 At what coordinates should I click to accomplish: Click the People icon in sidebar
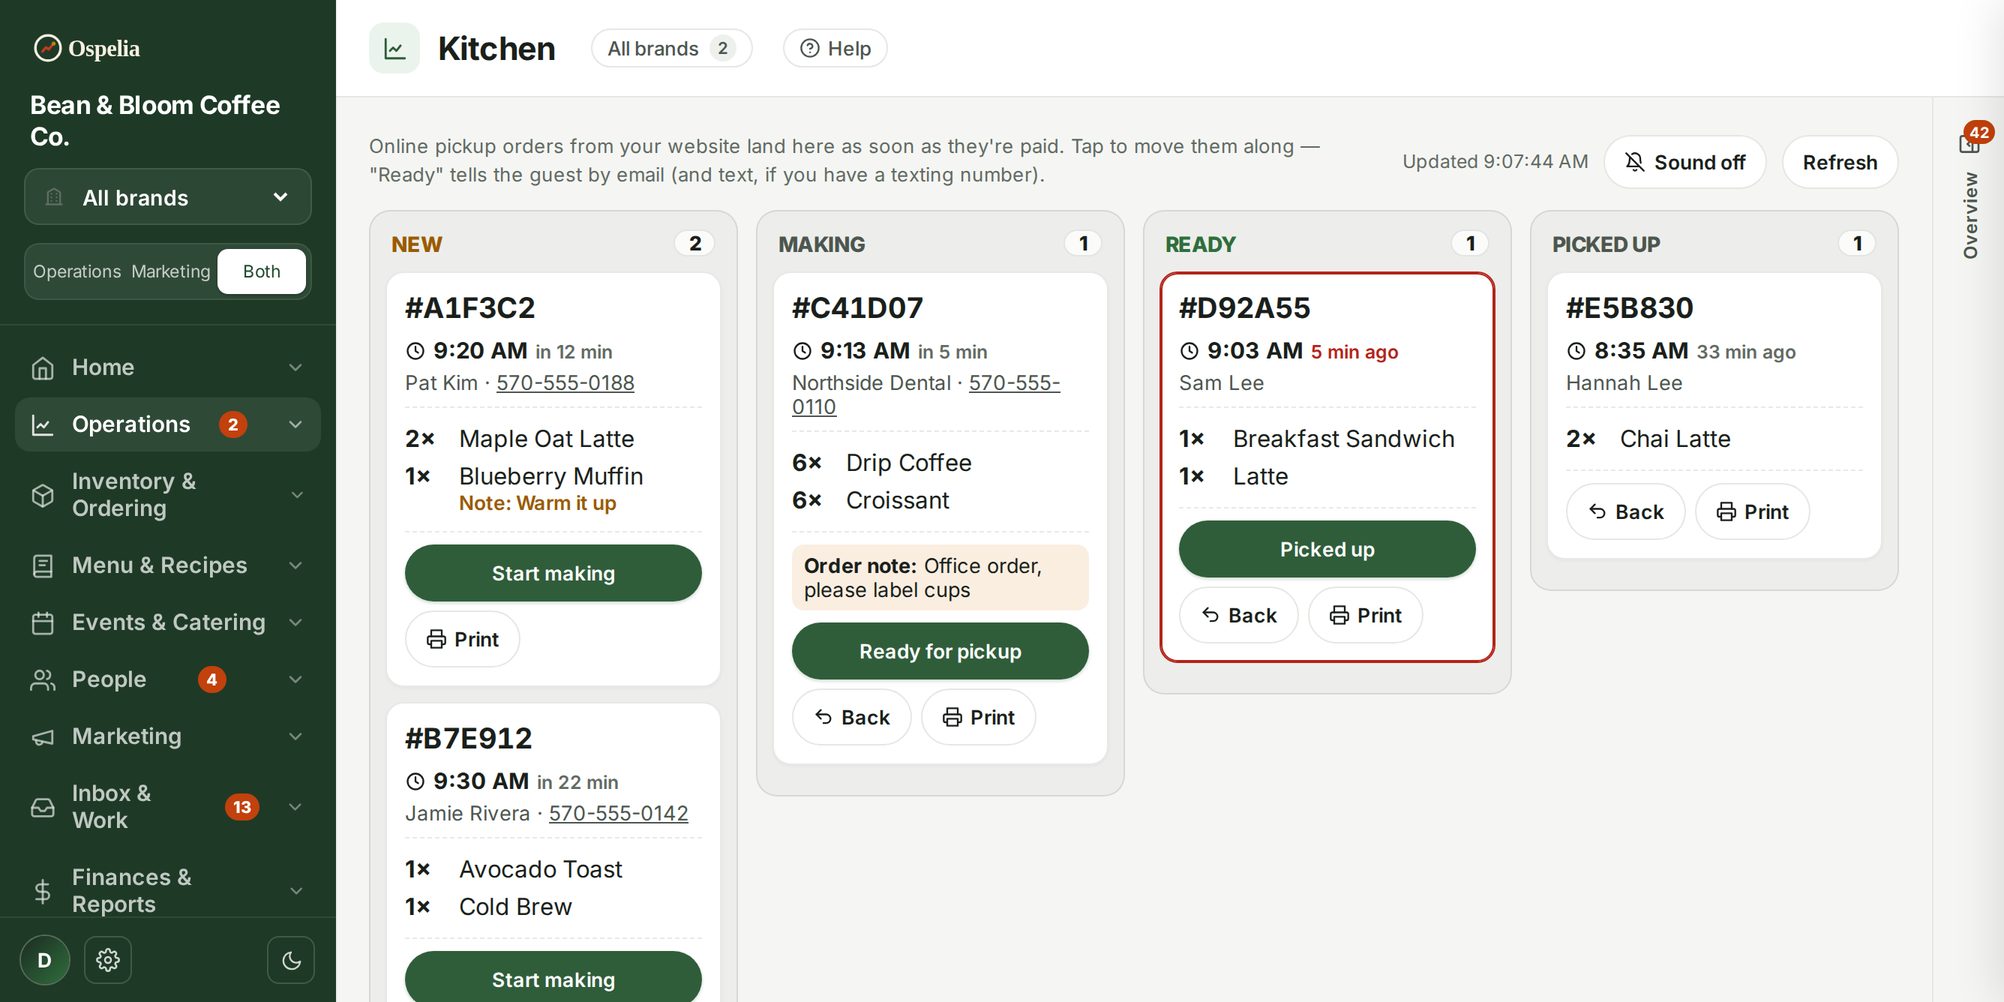[42, 680]
